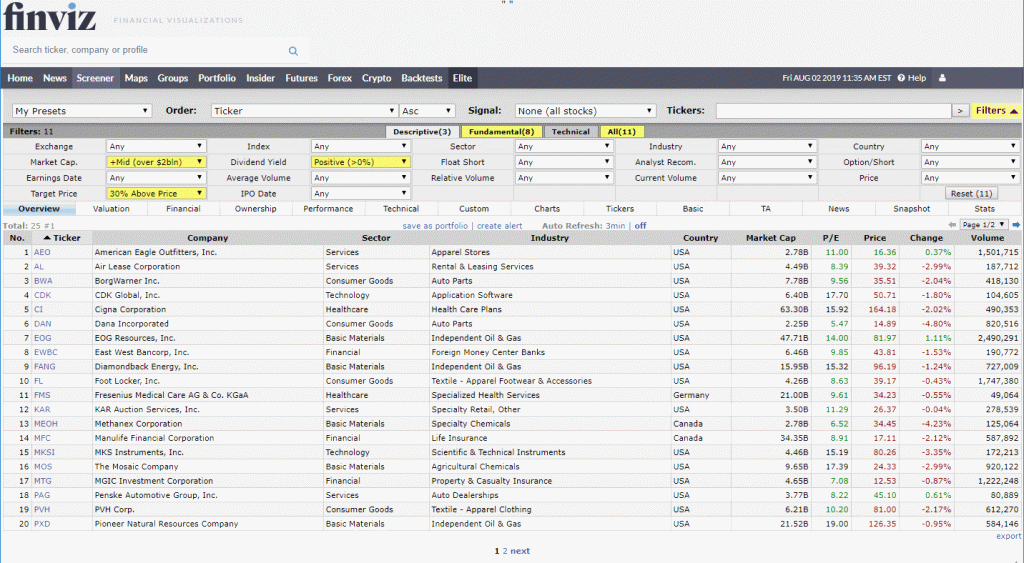Switch to the Technical filter tab
Screen dimensions: 1024x563
[x=570, y=132]
